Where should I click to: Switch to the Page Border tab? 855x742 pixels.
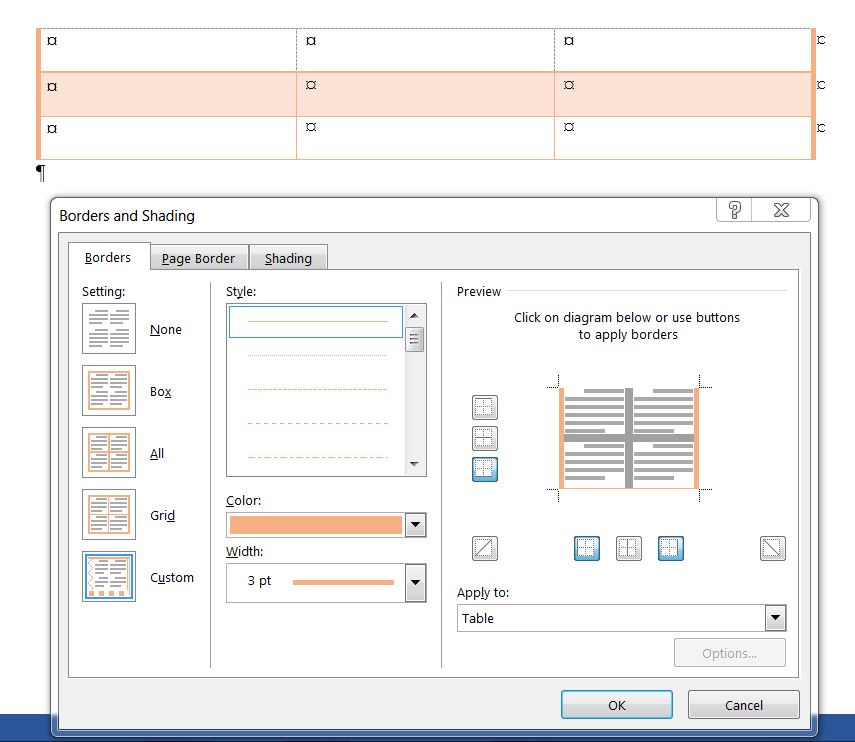click(x=198, y=258)
